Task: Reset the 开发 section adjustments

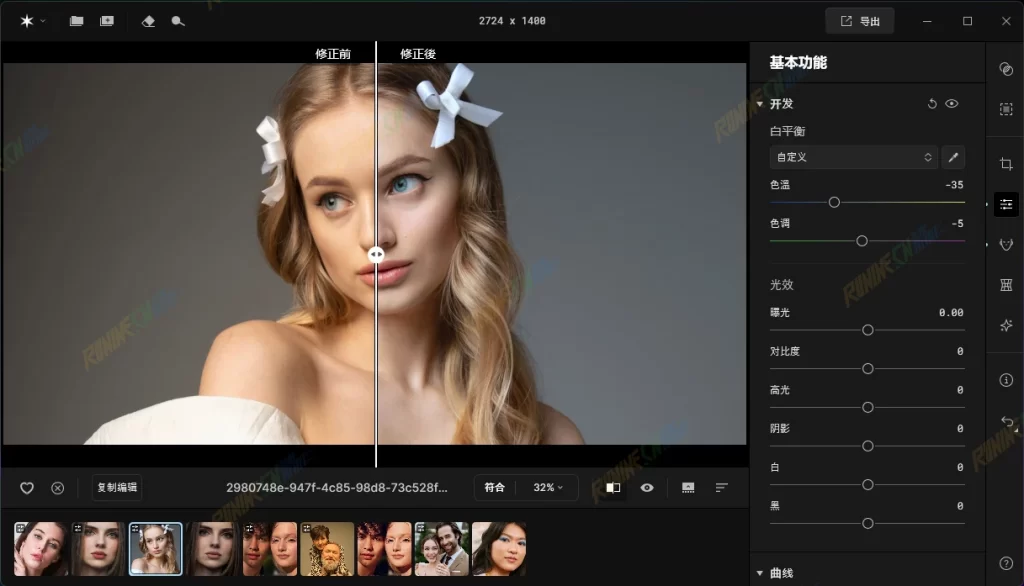Action: [932, 104]
